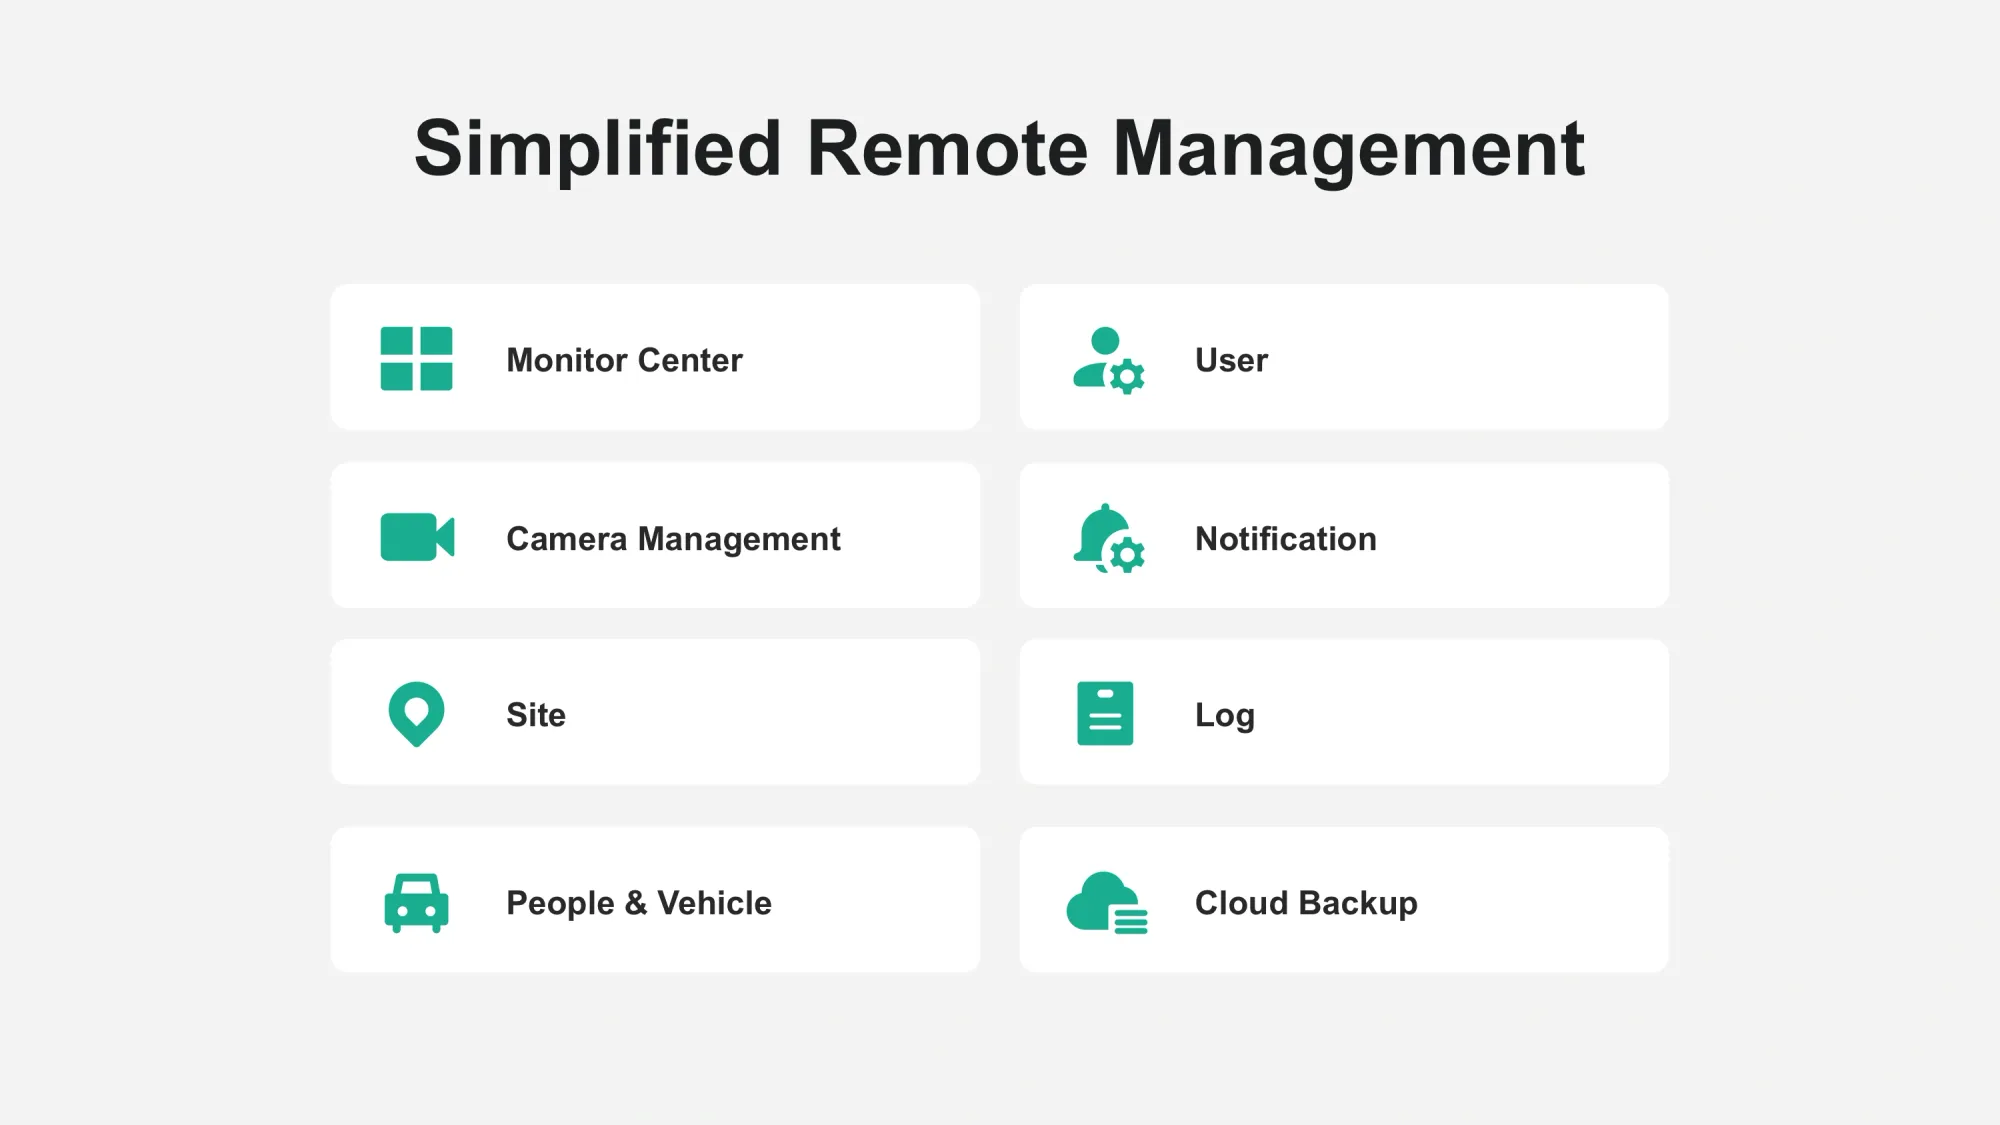Image resolution: width=2000 pixels, height=1125 pixels.
Task: Click the Log clipboard icon
Action: (1105, 713)
